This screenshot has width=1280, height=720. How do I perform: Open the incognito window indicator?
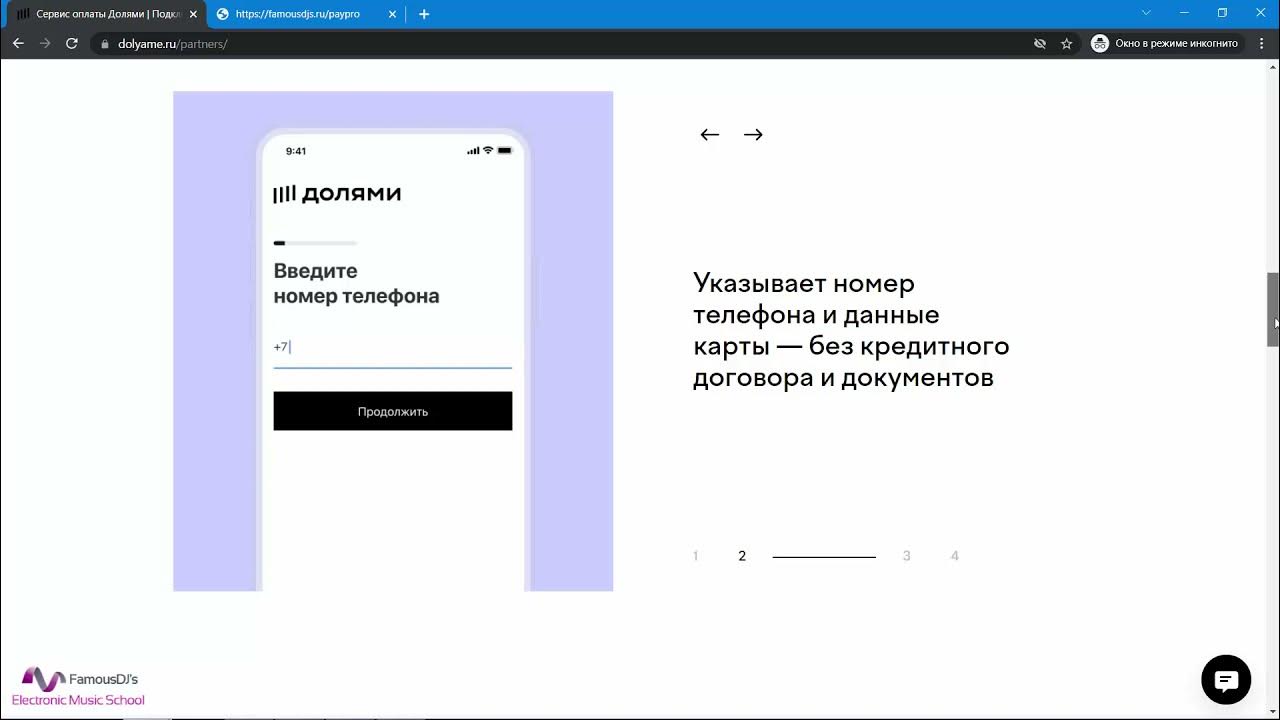click(x=1165, y=43)
